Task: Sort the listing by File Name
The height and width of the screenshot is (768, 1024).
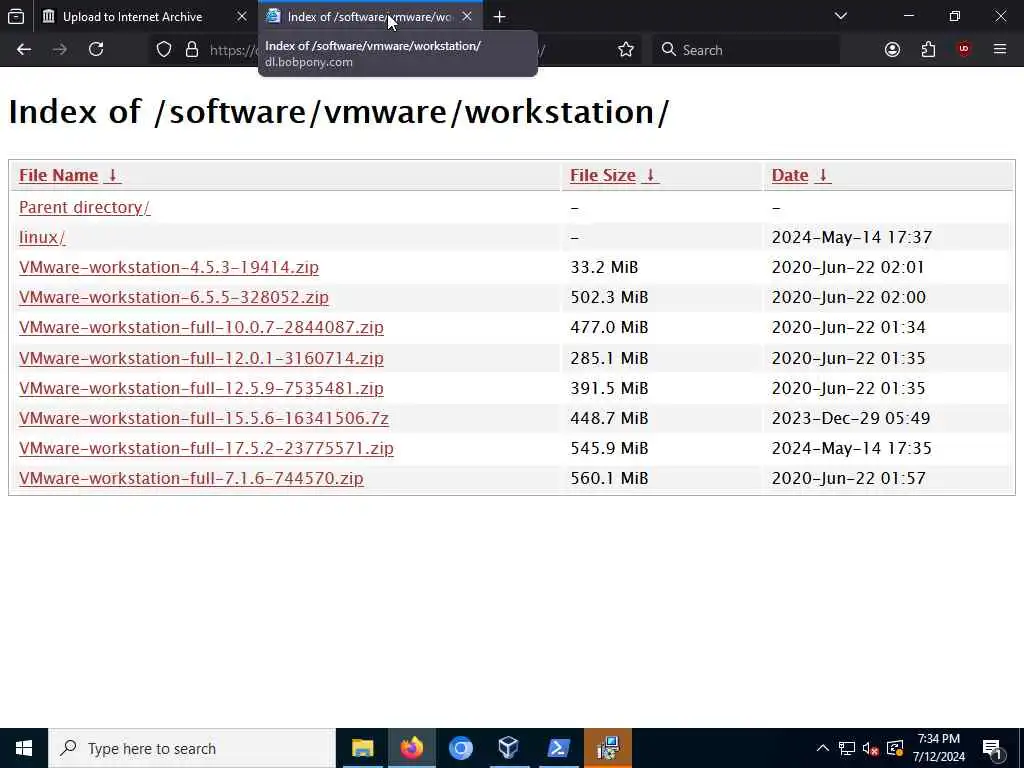Action: click(x=59, y=175)
